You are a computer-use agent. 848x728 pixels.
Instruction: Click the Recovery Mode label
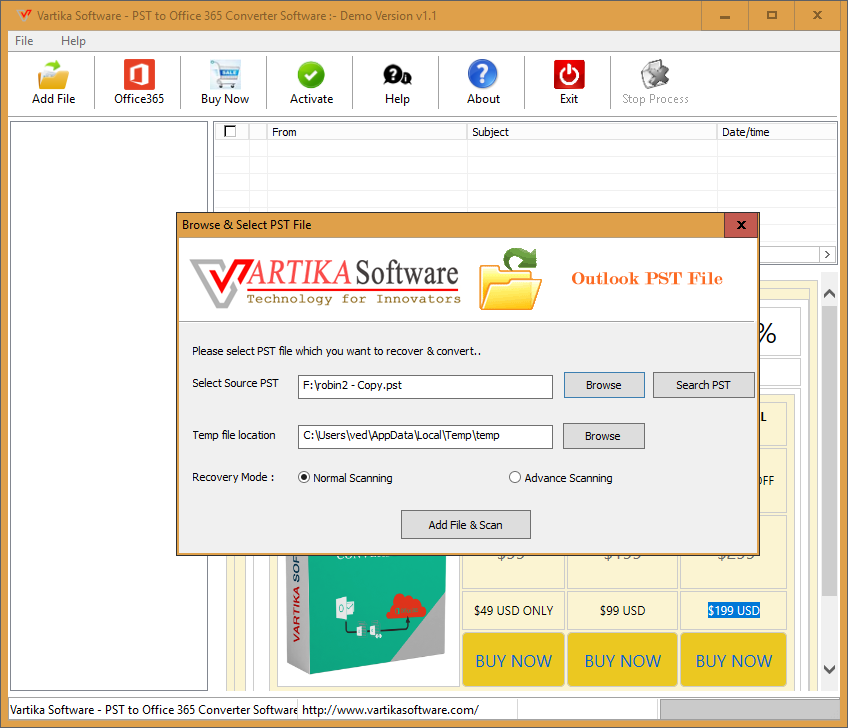tap(233, 477)
